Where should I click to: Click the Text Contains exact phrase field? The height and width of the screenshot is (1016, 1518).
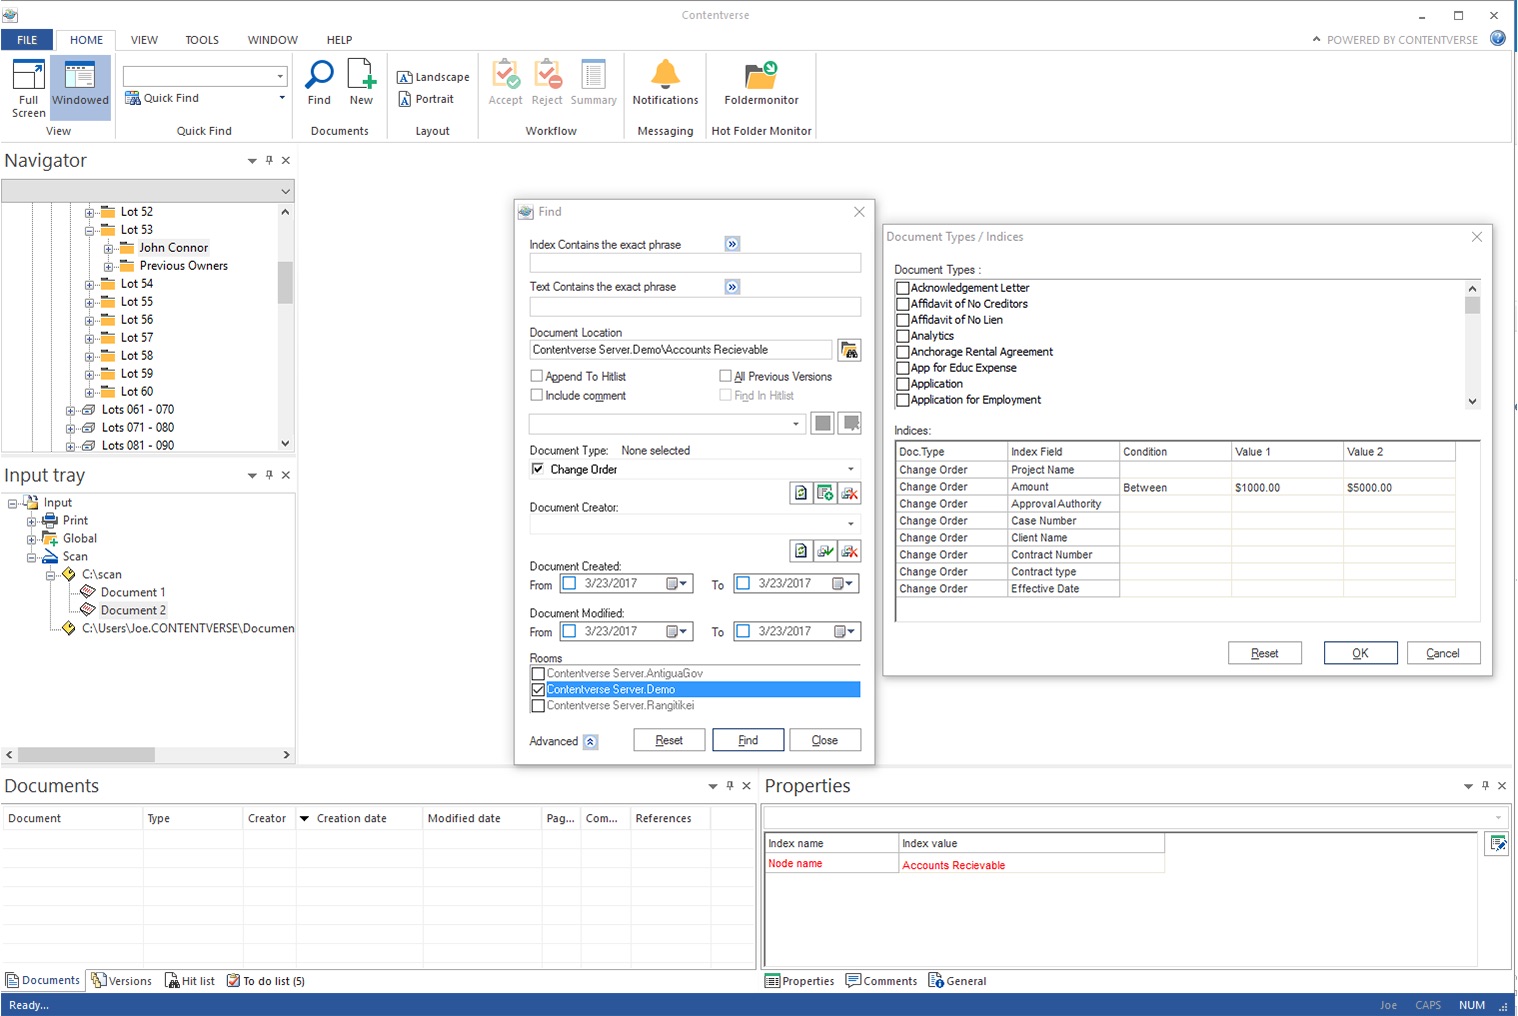(695, 306)
